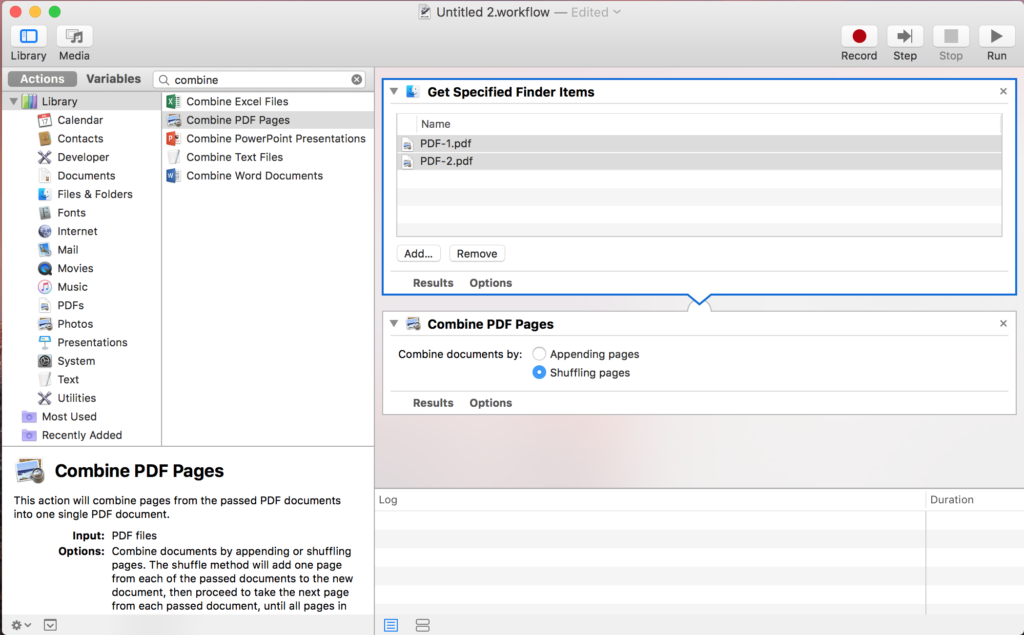This screenshot has height=635, width=1024.
Task: Select the Appending pages option
Action: coord(539,353)
